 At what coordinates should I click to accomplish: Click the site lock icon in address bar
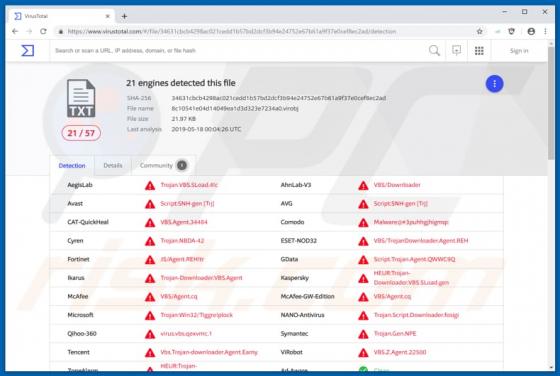[x=61, y=31]
